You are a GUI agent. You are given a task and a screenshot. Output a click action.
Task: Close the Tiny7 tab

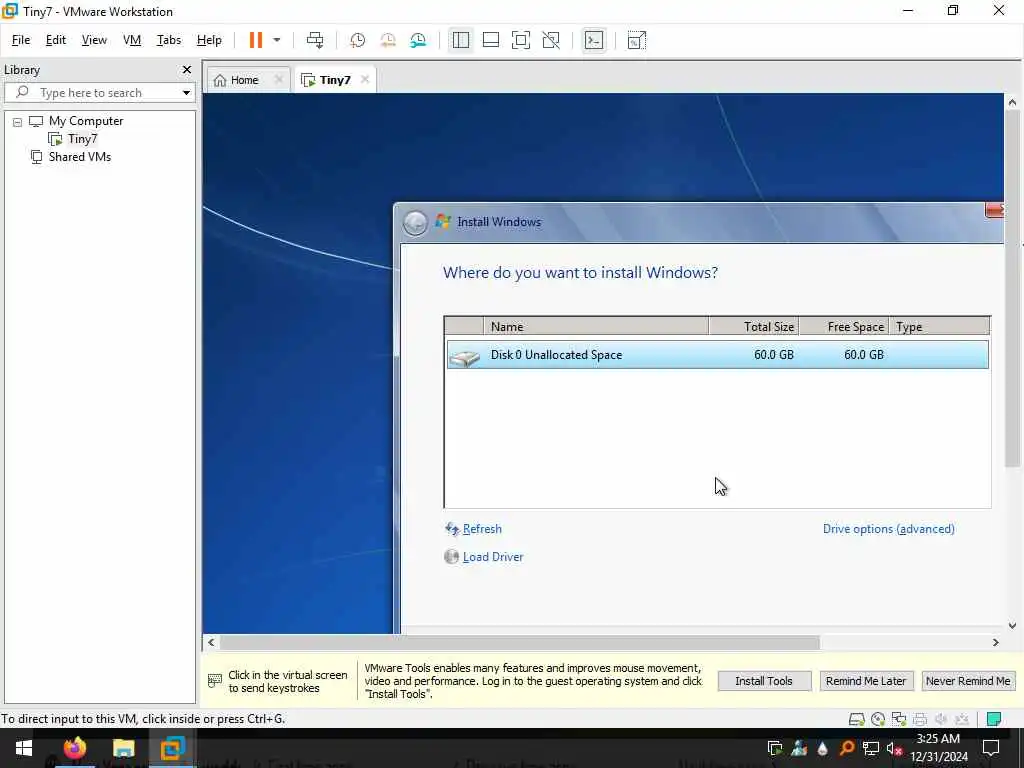click(365, 79)
